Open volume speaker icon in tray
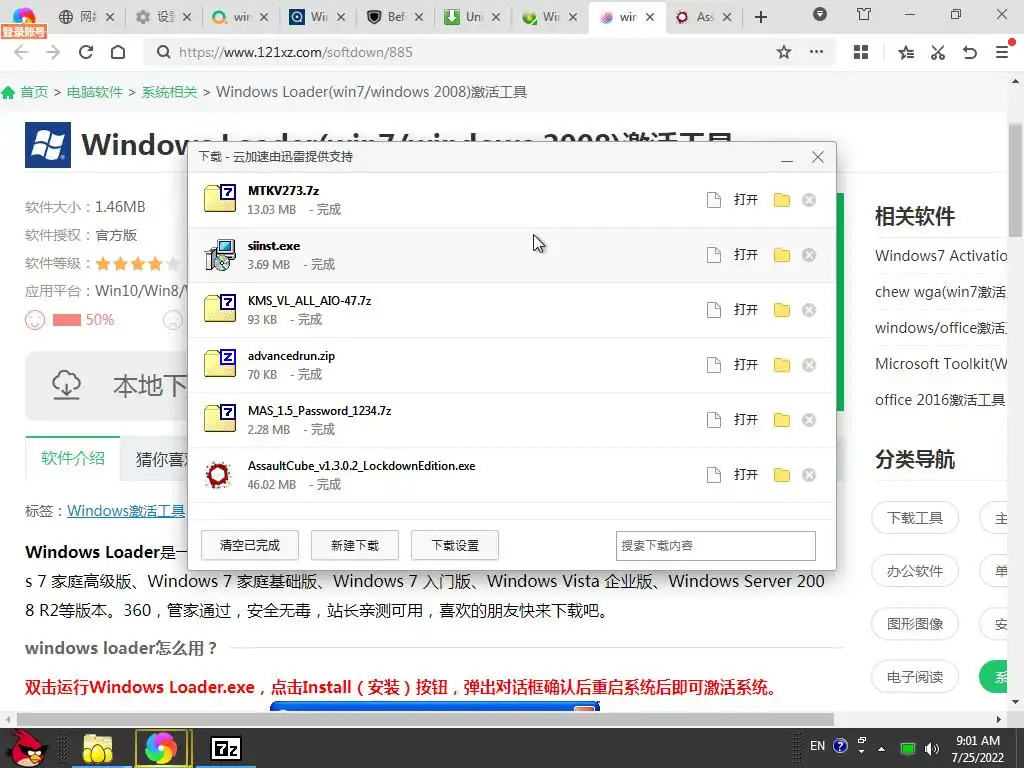The image size is (1024, 768). coord(932,749)
